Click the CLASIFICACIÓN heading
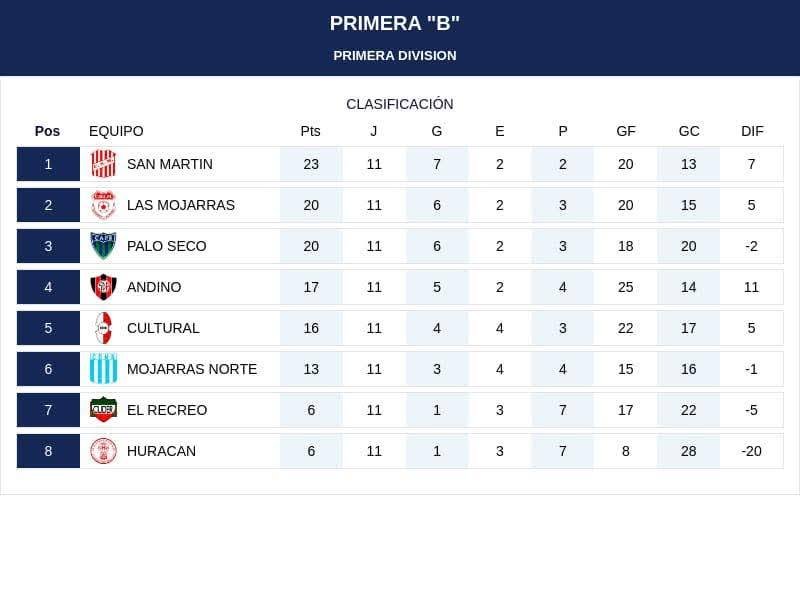The width and height of the screenshot is (800, 600). click(x=399, y=104)
